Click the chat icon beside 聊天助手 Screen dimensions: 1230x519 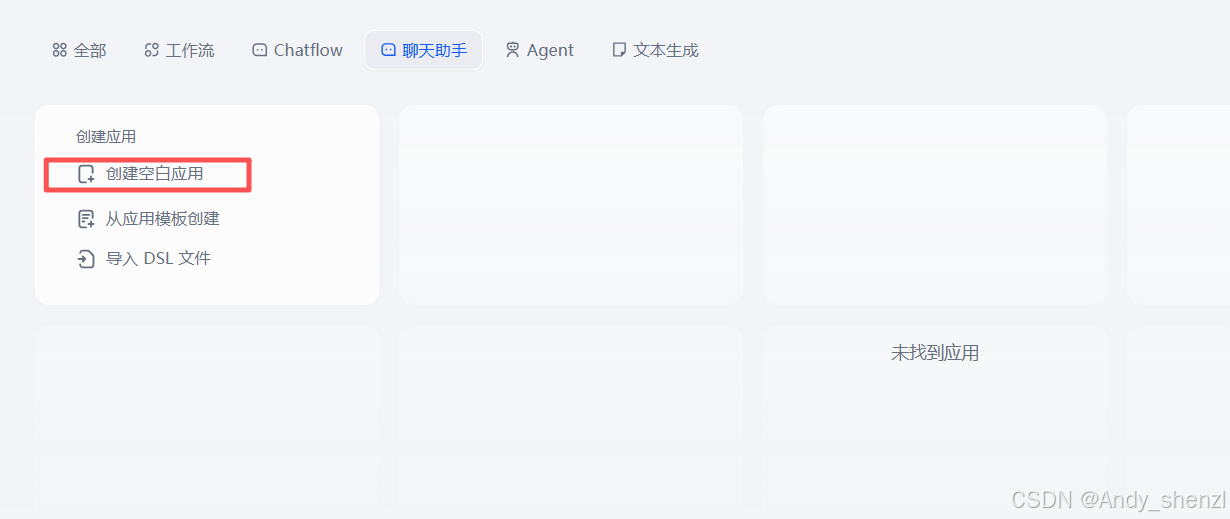coord(388,50)
